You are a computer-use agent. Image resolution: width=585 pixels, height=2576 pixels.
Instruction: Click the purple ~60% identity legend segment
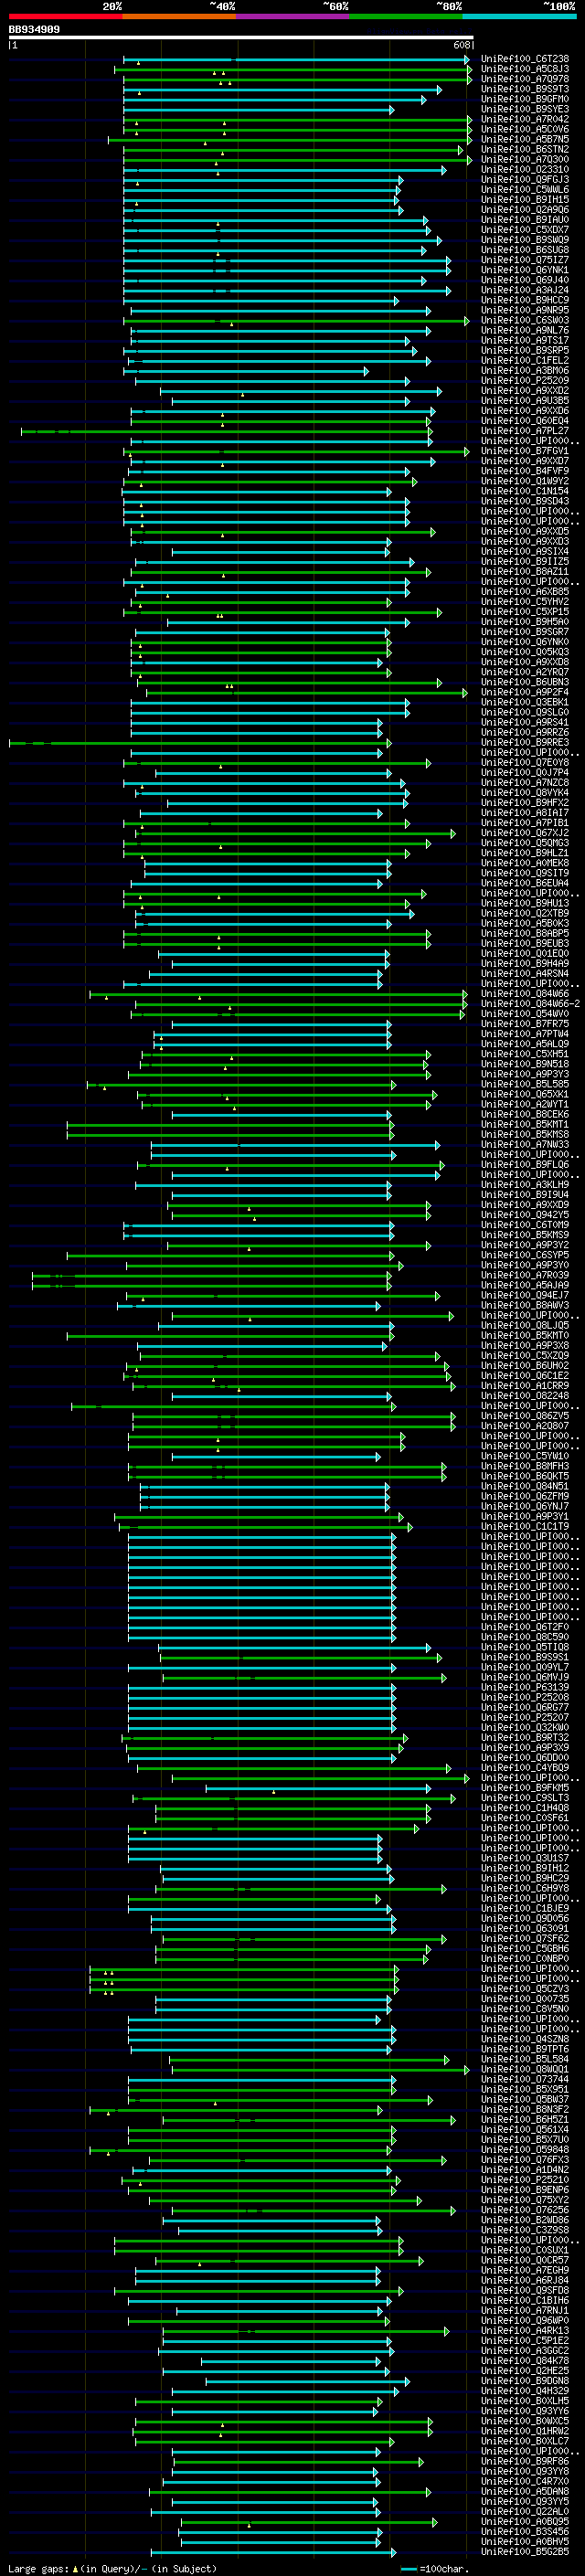click(293, 16)
